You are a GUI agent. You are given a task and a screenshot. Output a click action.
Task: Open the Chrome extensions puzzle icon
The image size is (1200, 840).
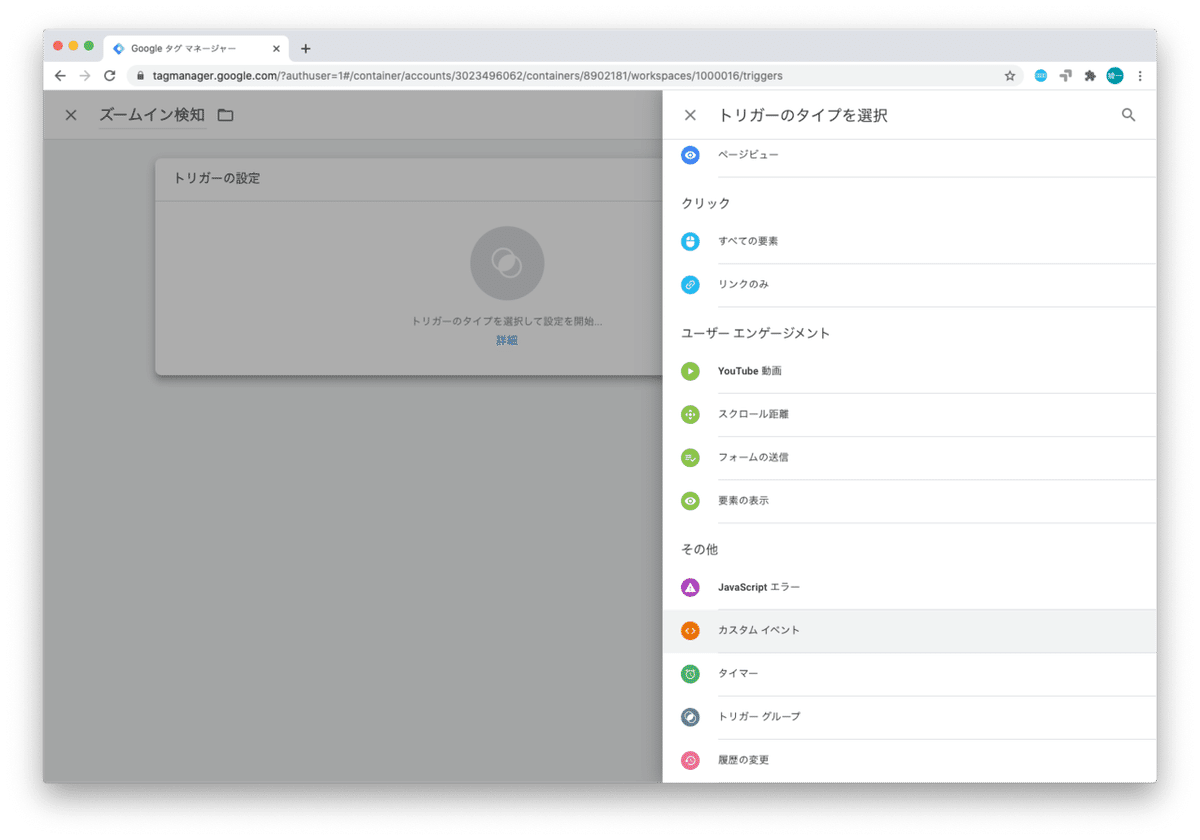[x=1090, y=76]
